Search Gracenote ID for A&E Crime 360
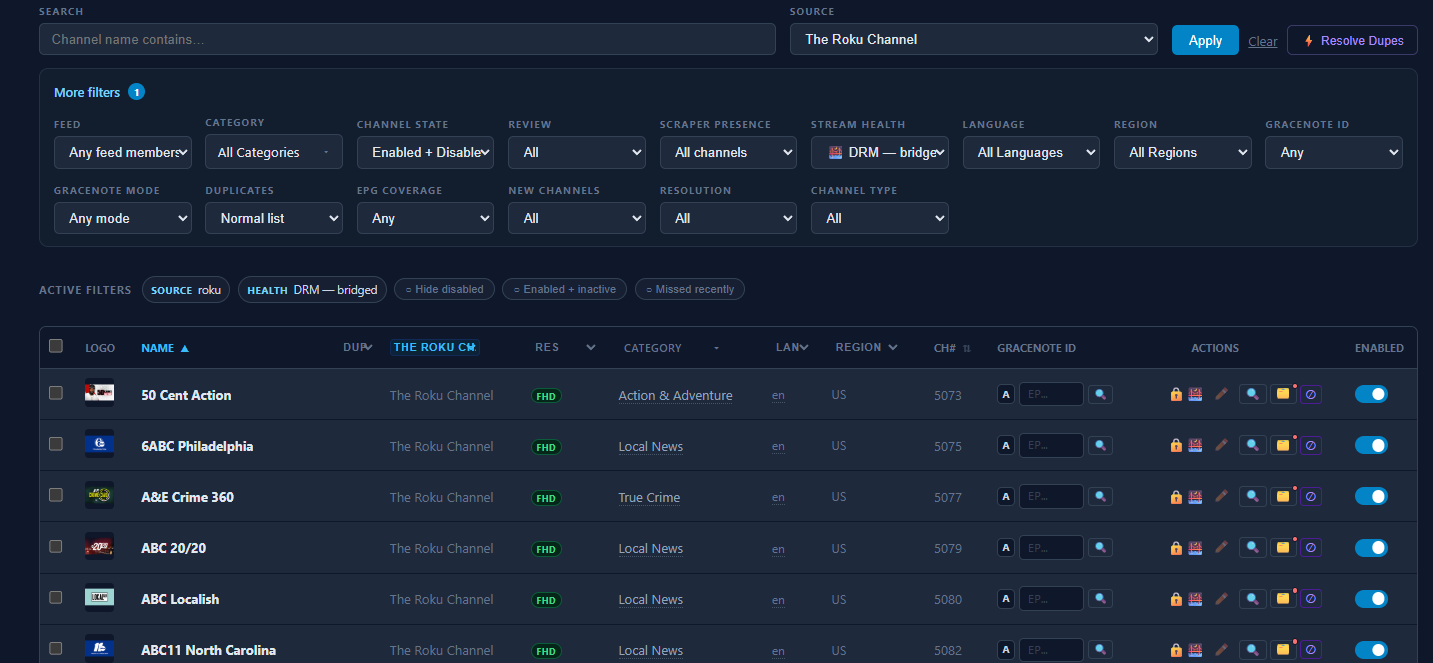This screenshot has height=663, width=1433. tap(1100, 497)
